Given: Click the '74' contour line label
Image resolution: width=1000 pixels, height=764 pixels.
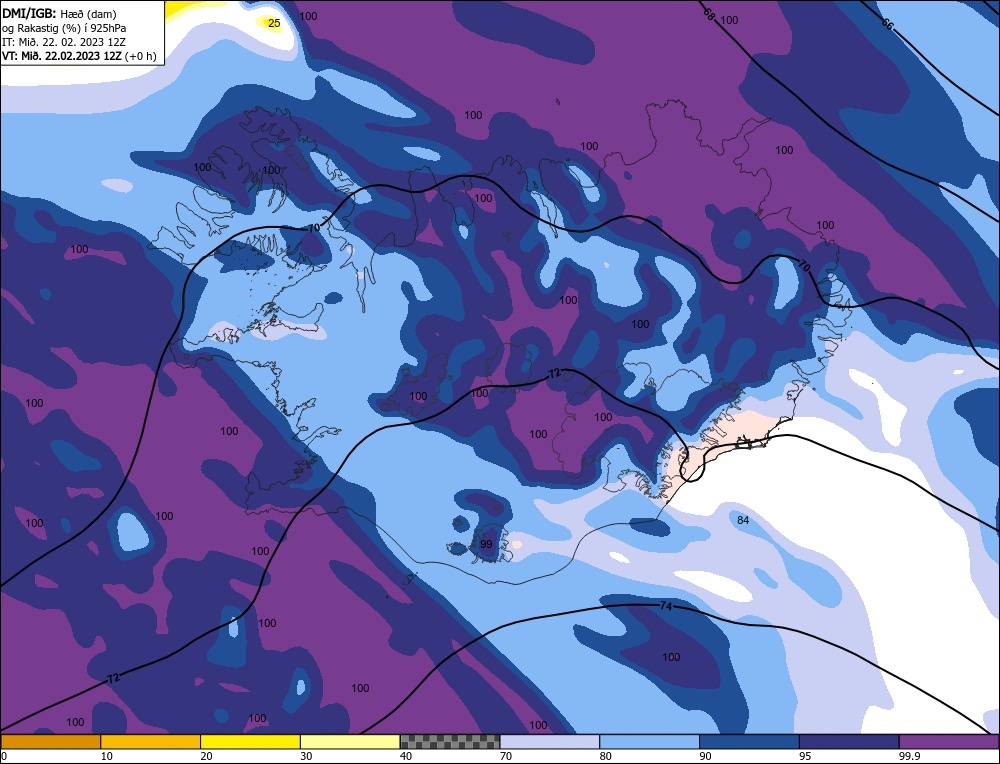Looking at the screenshot, I should point(666,606).
